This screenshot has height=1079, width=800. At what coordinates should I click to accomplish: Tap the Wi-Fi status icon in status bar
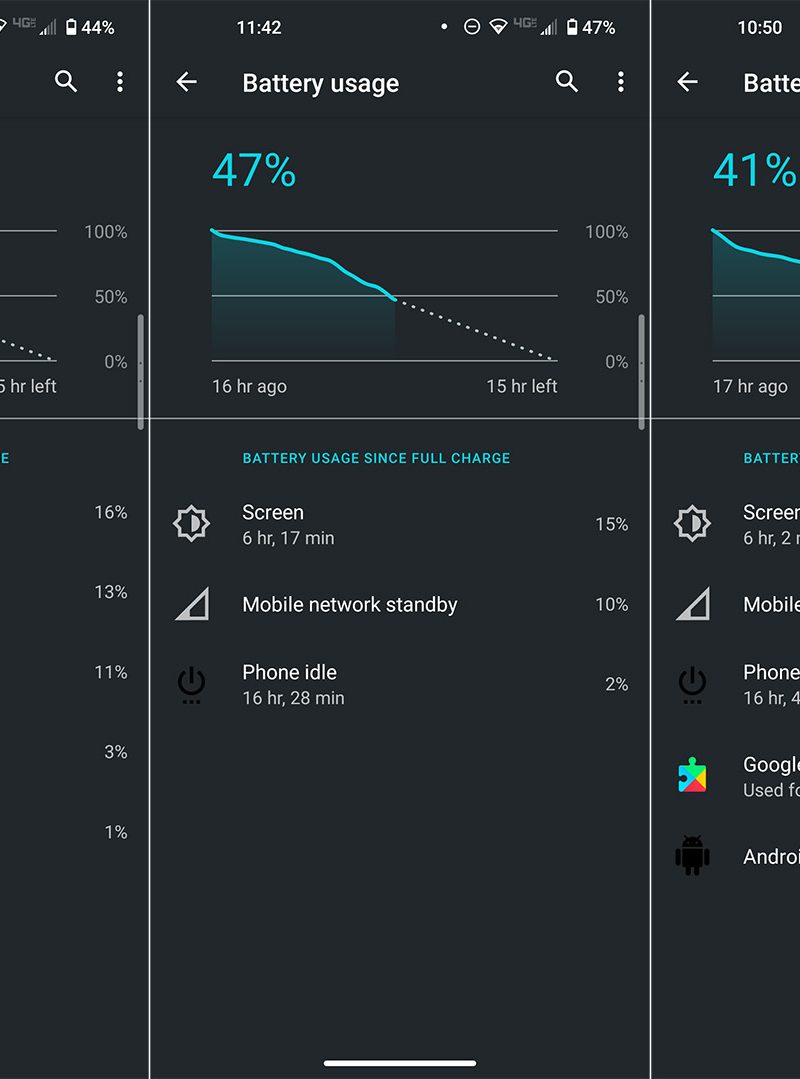click(x=497, y=28)
